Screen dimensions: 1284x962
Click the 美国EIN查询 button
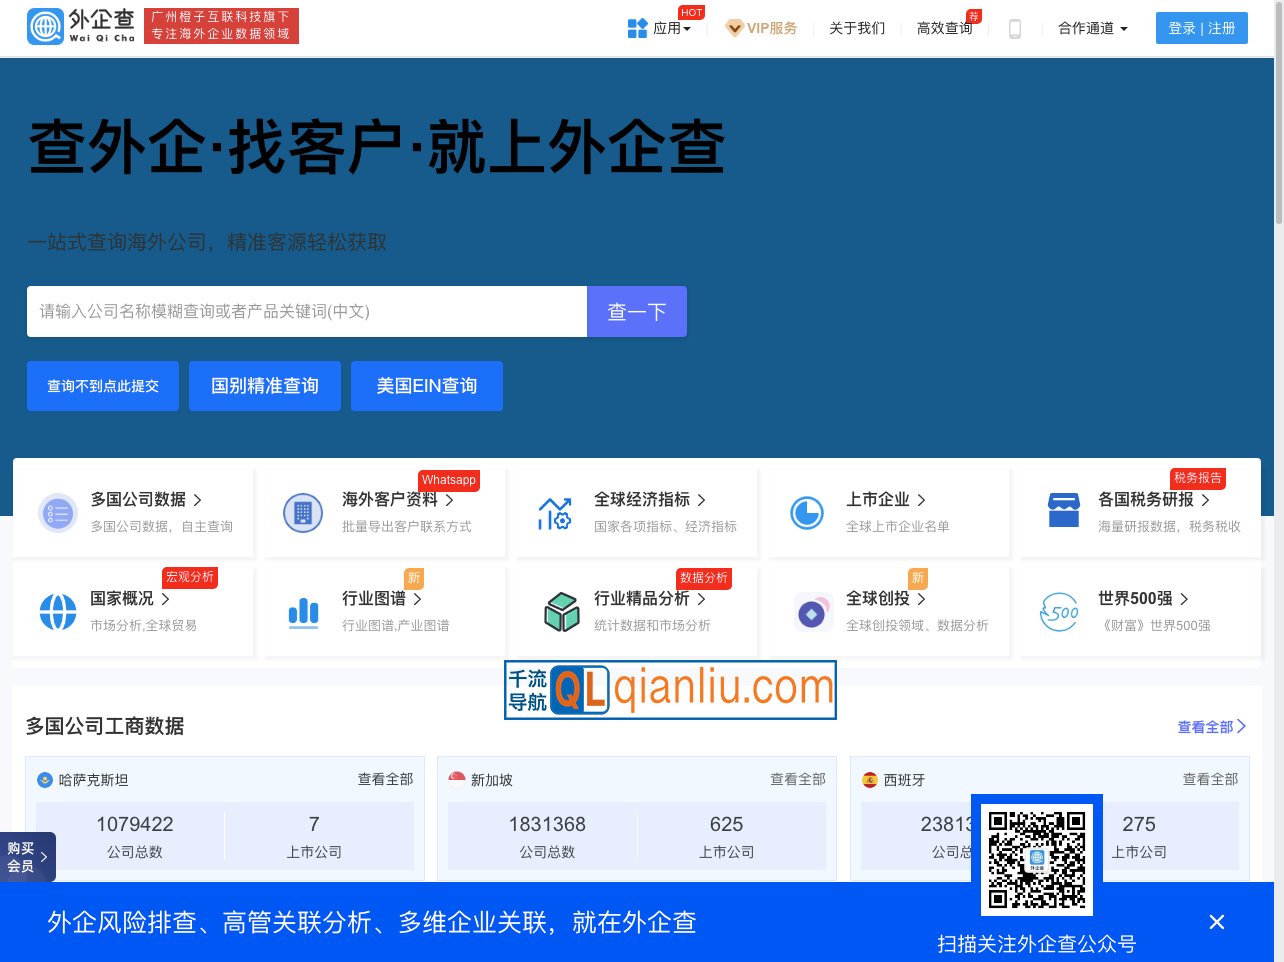tap(427, 386)
